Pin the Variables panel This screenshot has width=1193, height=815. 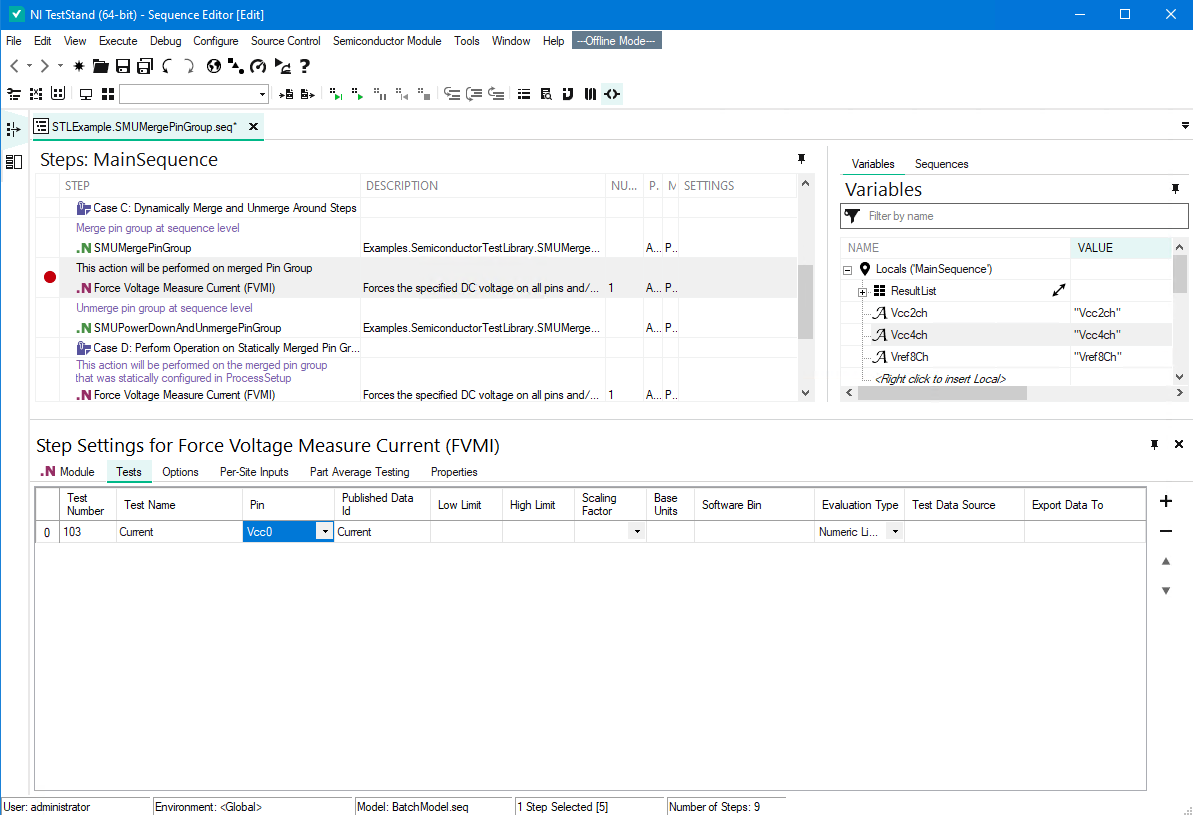coord(1175,189)
